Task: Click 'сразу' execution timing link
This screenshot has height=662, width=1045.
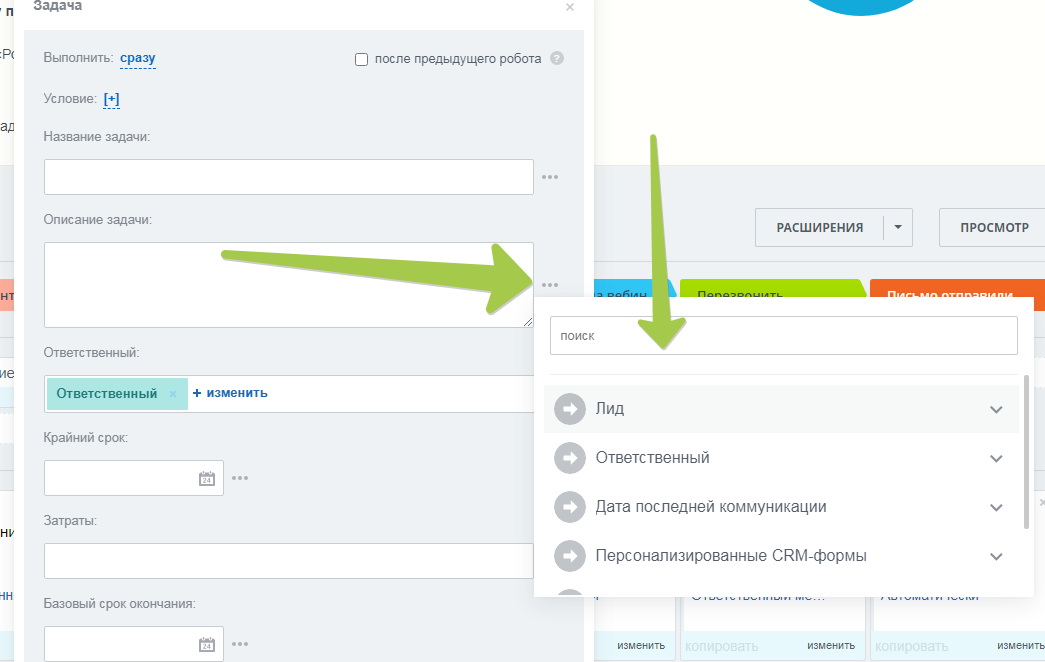Action: pyautogui.click(x=138, y=59)
